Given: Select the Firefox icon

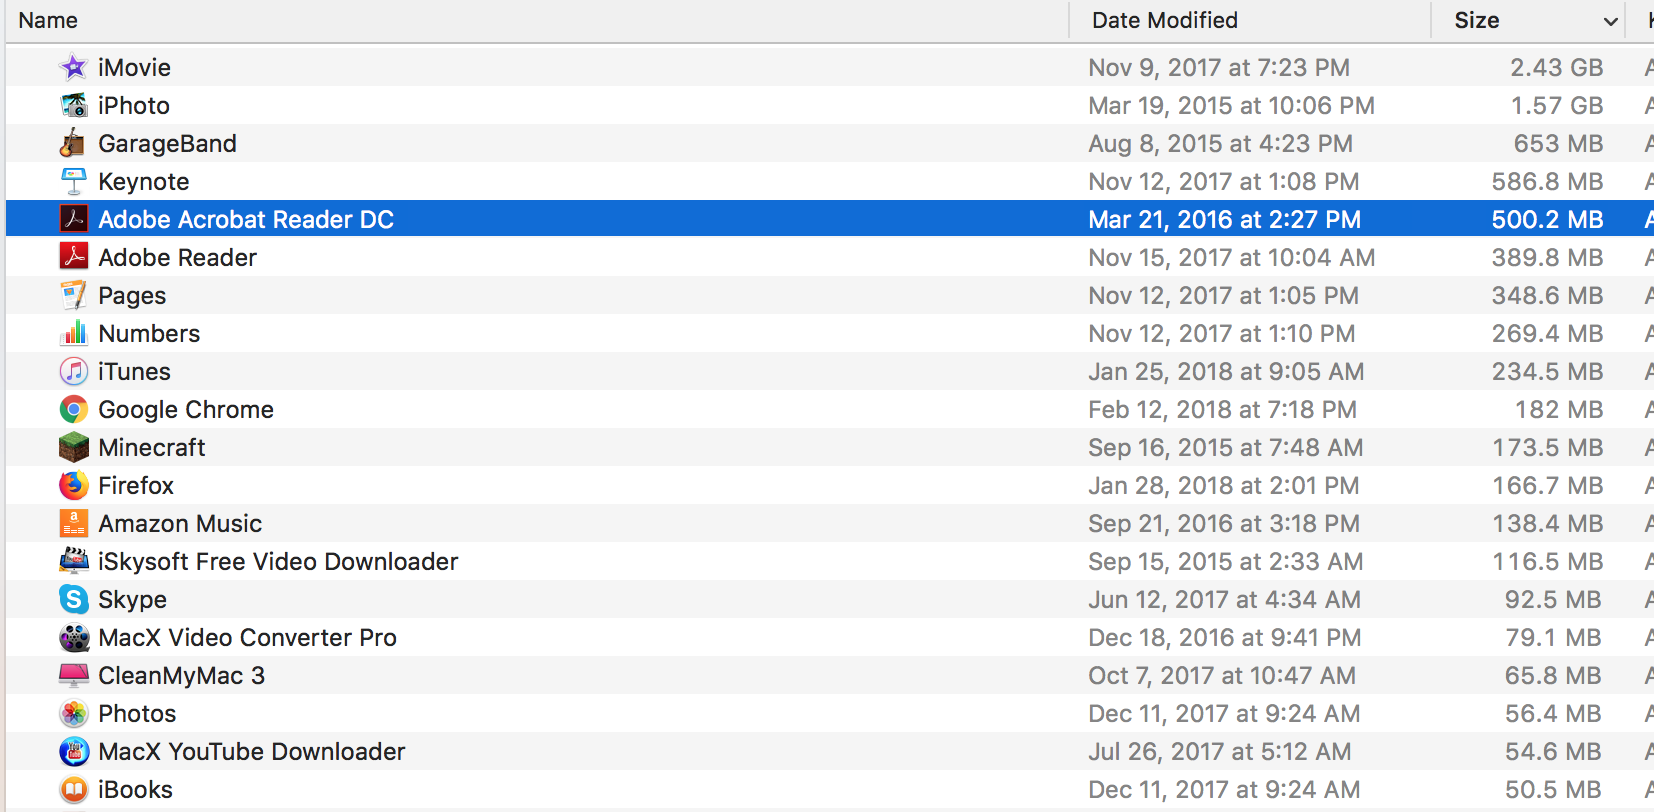Looking at the screenshot, I should (73, 485).
